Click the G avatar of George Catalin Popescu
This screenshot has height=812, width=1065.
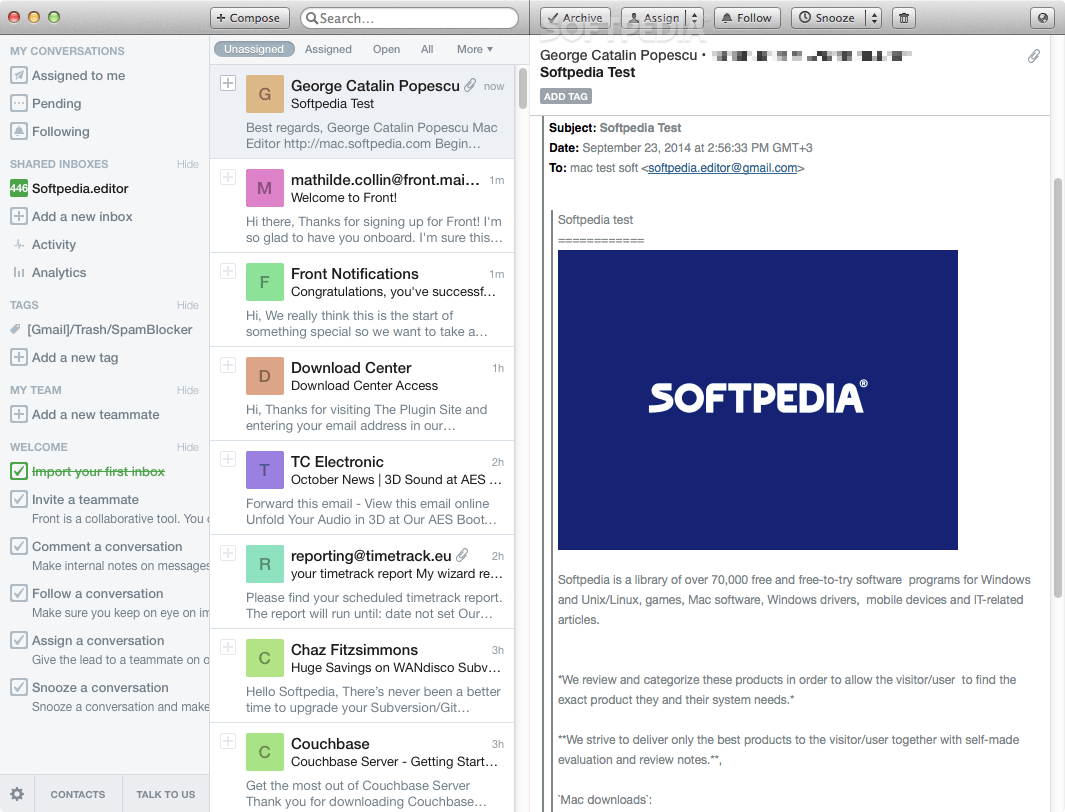pyautogui.click(x=265, y=94)
